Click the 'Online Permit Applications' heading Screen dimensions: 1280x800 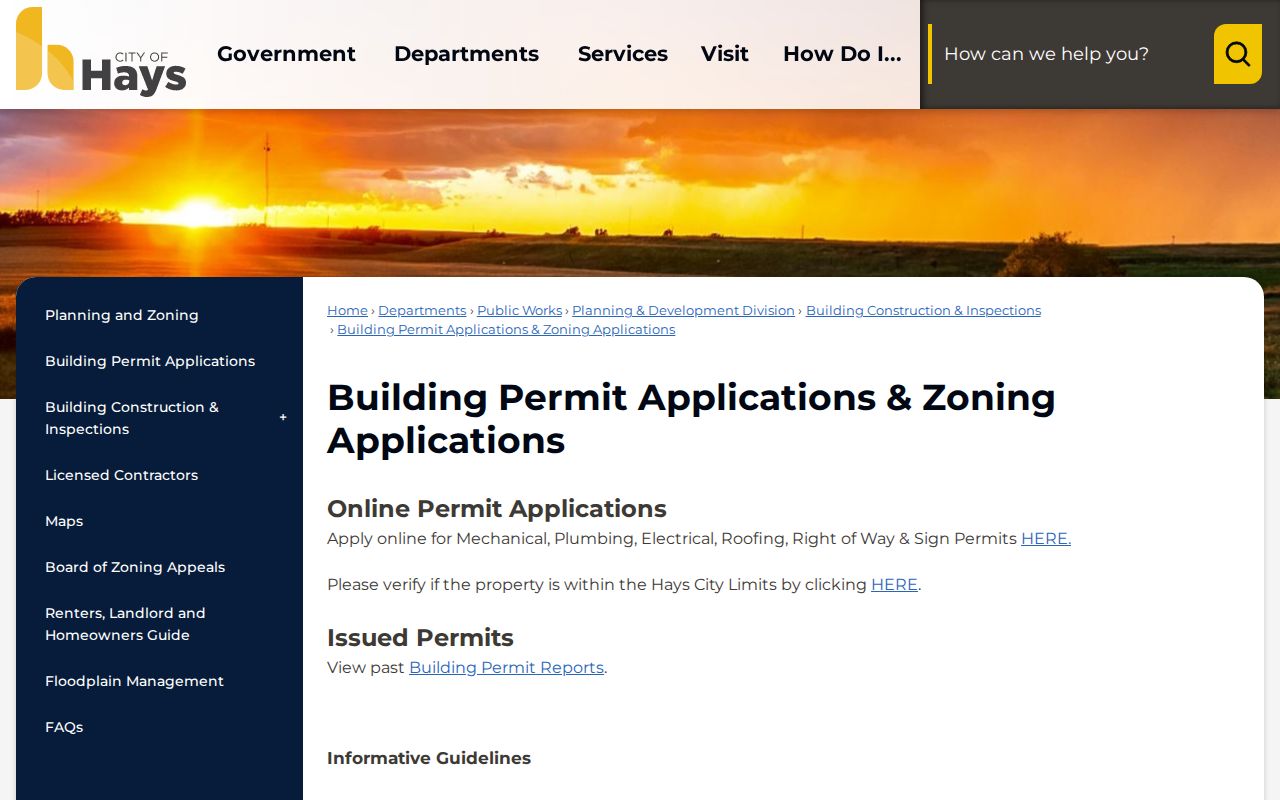(497, 509)
